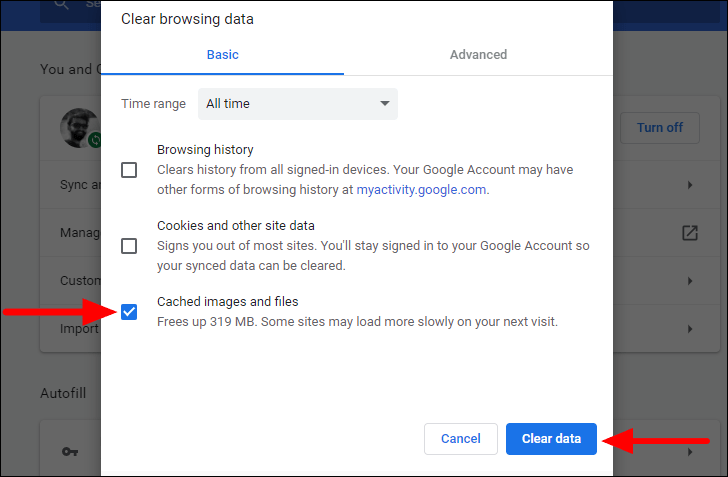This screenshot has width=728, height=477.
Task: Expand the Import row chevron arrow
Action: (690, 328)
